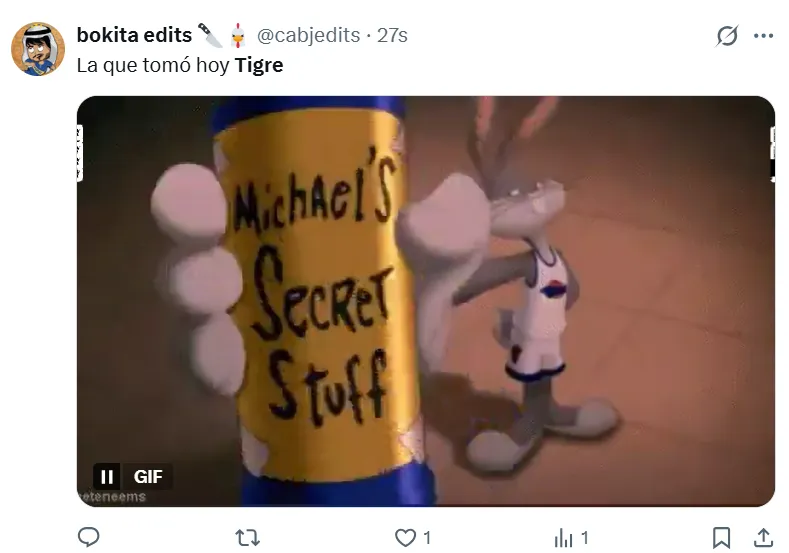The height and width of the screenshot is (553, 789).
Task: Bookmark this post
Action: click(722, 538)
